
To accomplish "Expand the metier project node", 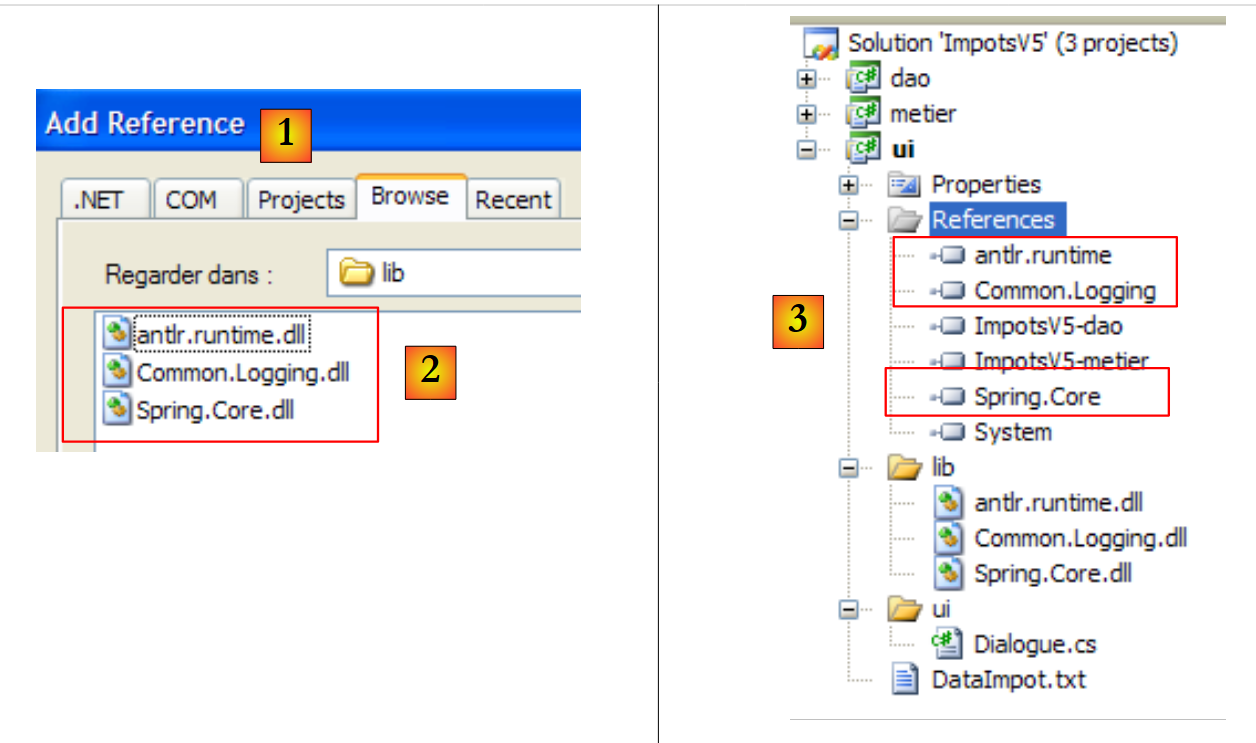I will 807,114.
